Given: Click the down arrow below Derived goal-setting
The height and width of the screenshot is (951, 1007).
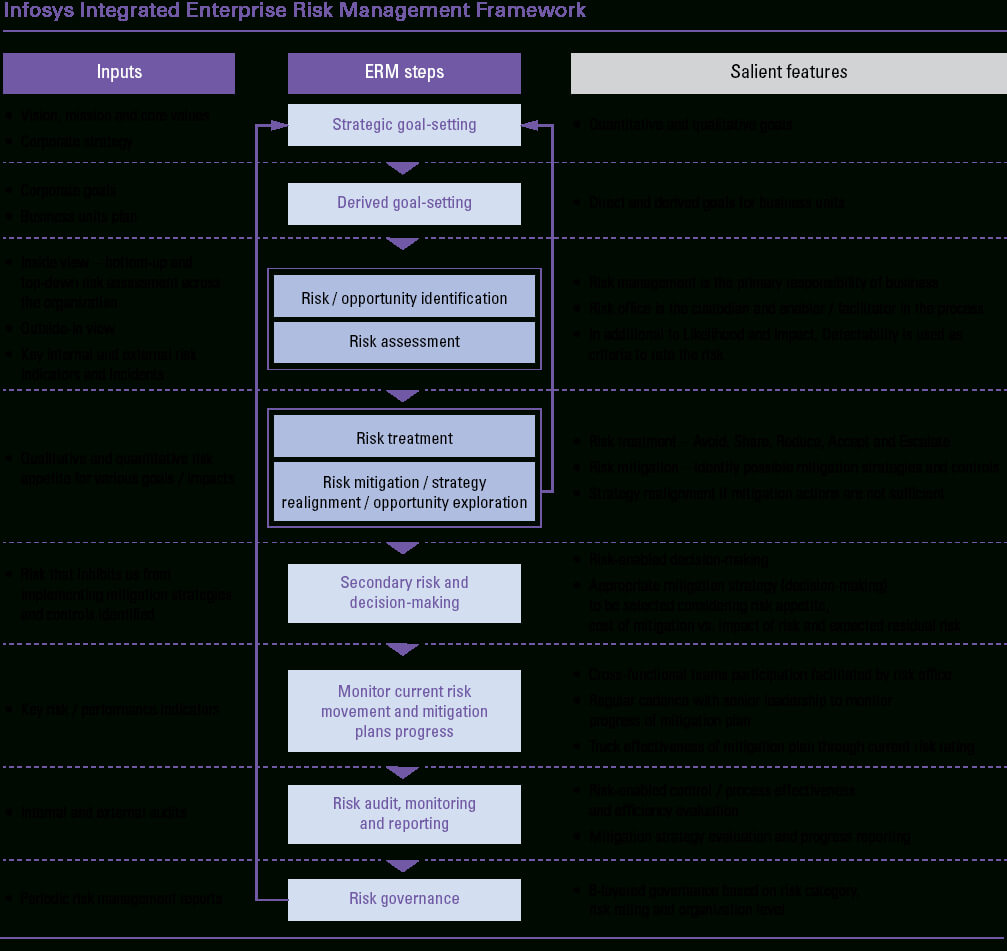Looking at the screenshot, I should click(x=403, y=244).
